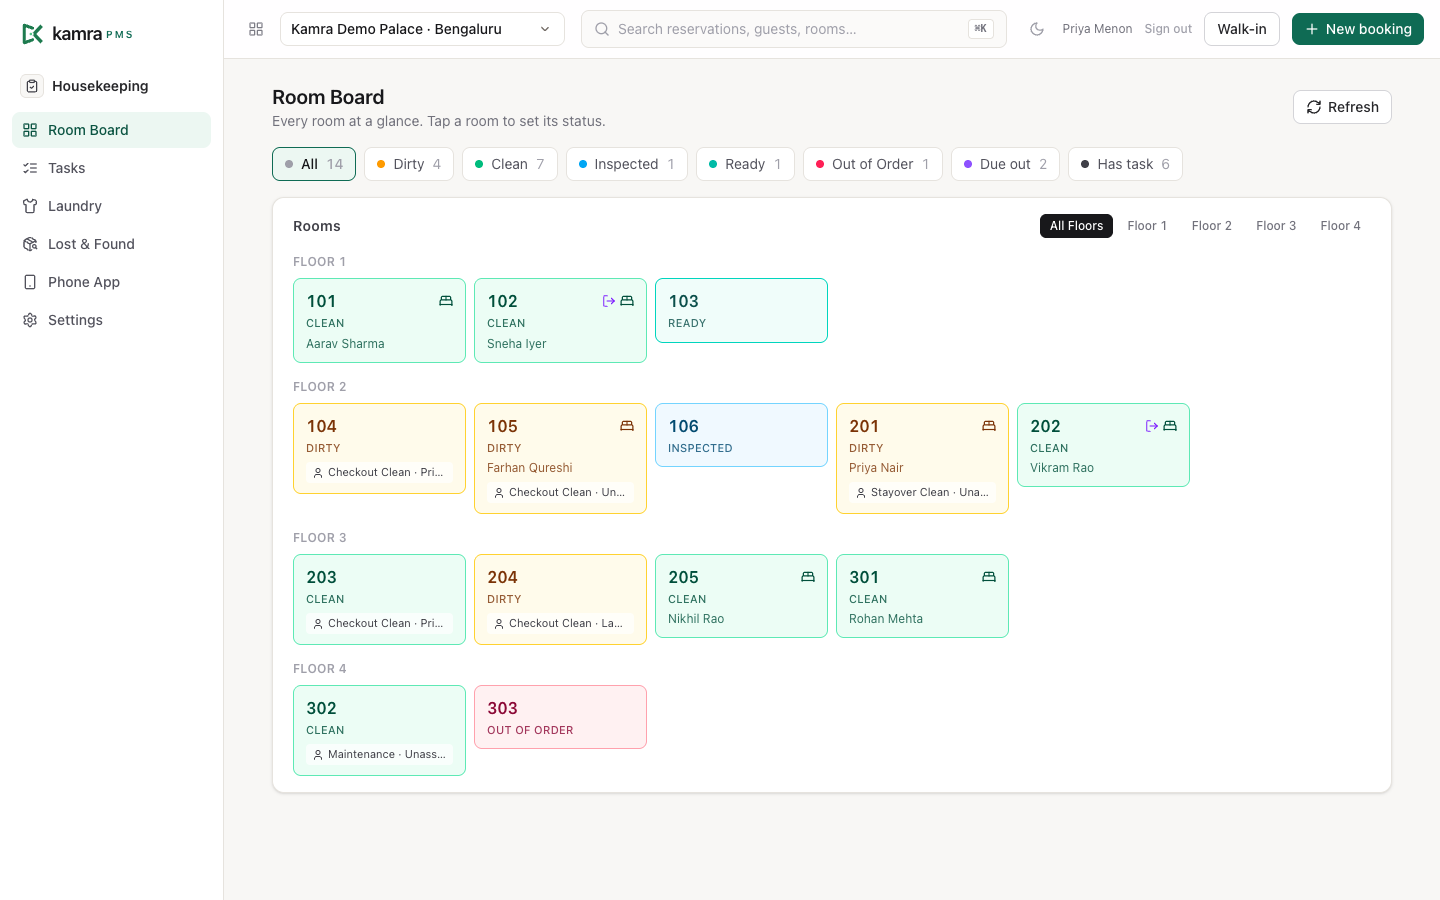Filter rooms by Dirty status

click(x=409, y=164)
